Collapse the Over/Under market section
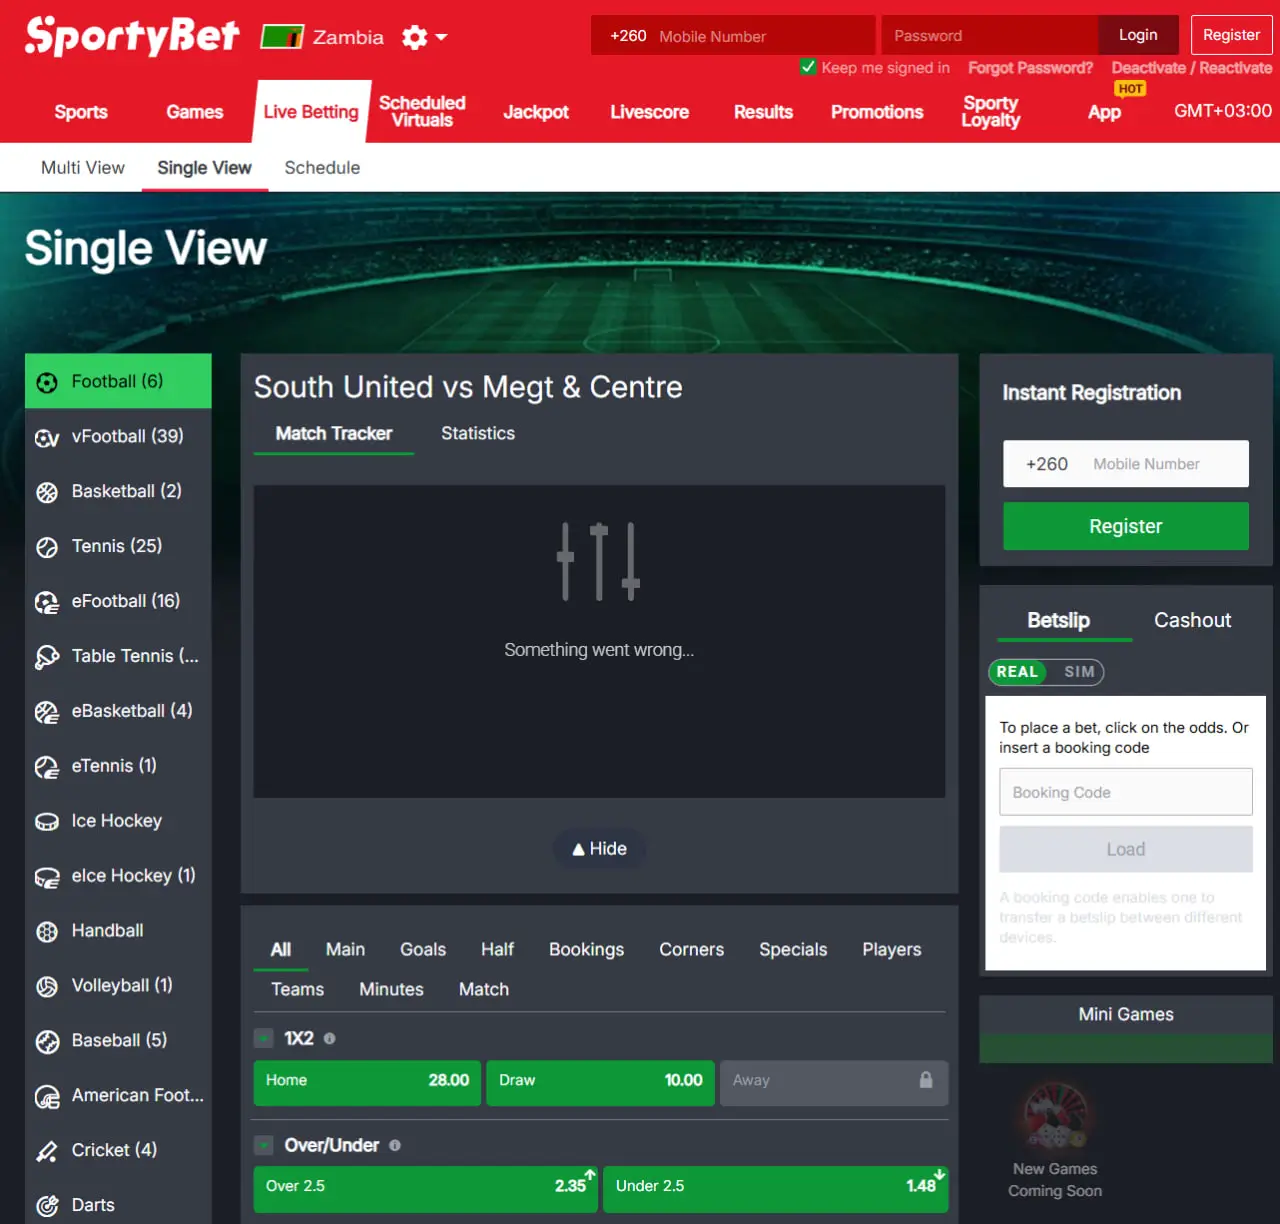Image resolution: width=1280 pixels, height=1224 pixels. [264, 1146]
